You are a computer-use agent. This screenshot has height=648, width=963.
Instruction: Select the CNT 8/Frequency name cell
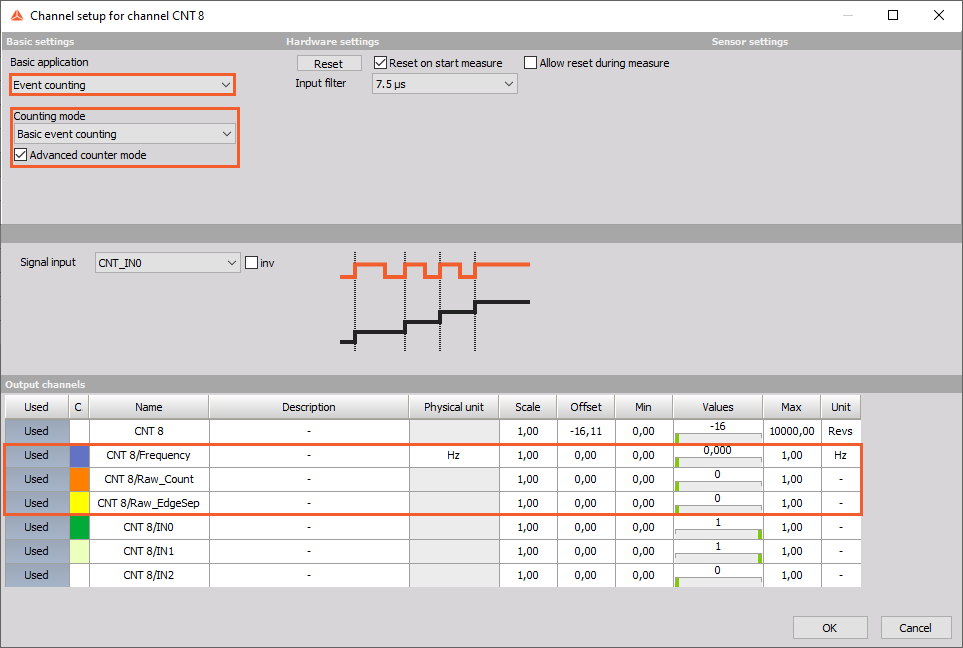[x=149, y=455]
